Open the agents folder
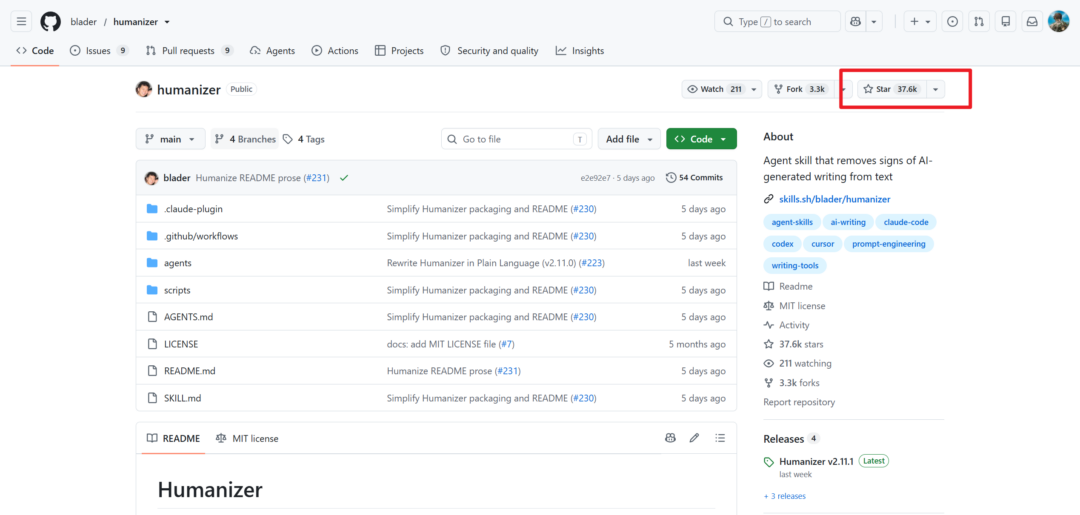The height and width of the screenshot is (515, 1080). click(x=178, y=263)
